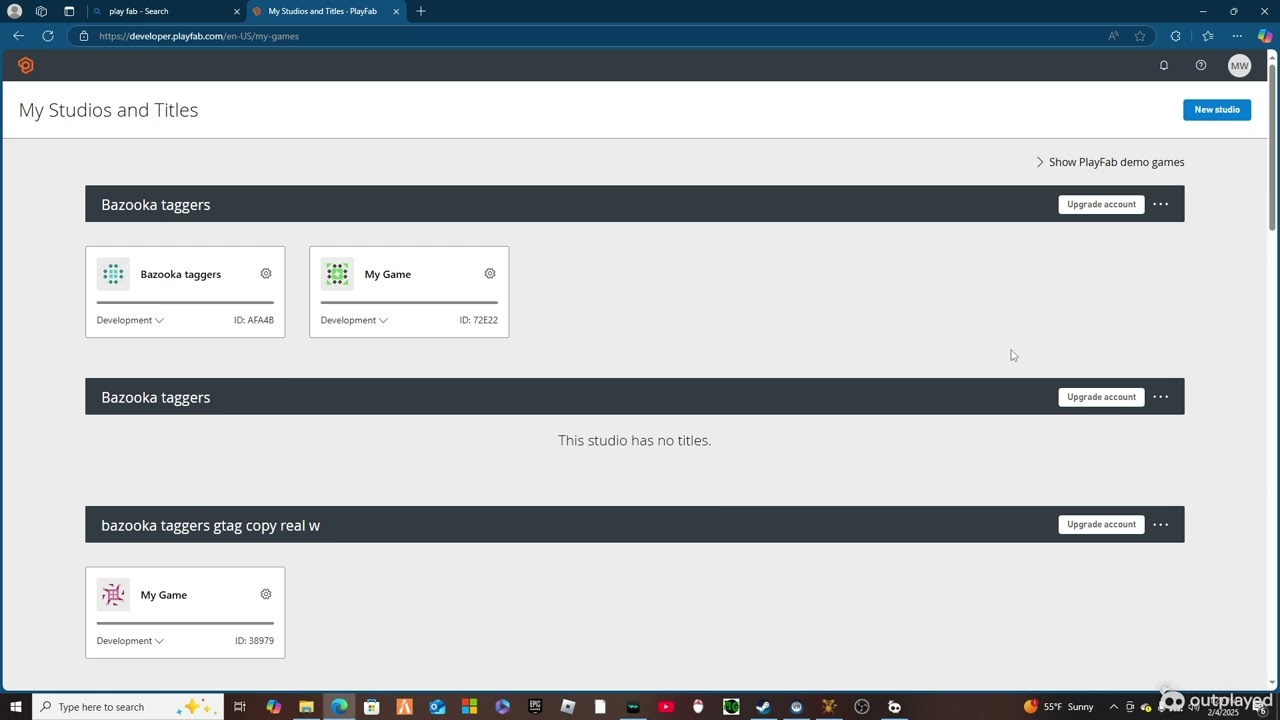The height and width of the screenshot is (720, 1280).
Task: Open My Game title with ID 38979
Action: tap(164, 595)
